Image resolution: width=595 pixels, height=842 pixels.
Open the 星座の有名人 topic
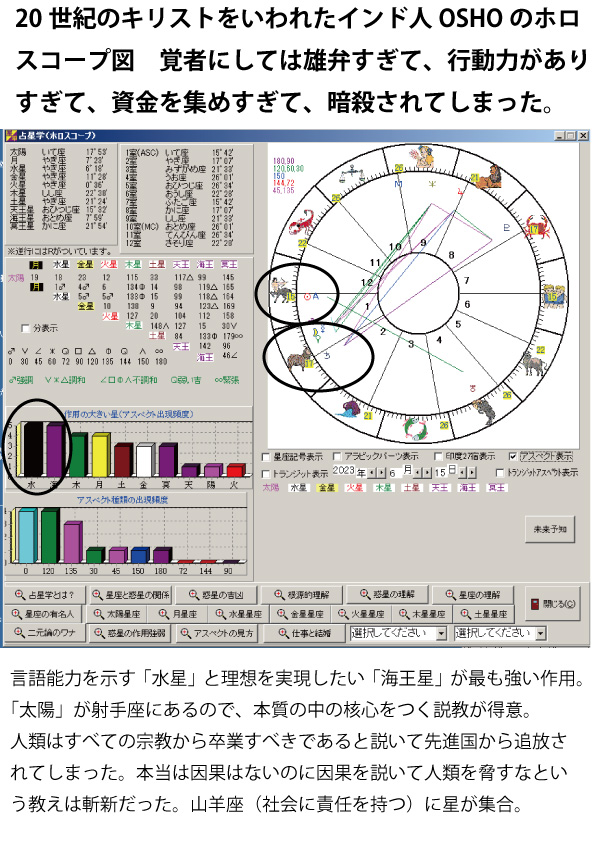(x=42, y=614)
